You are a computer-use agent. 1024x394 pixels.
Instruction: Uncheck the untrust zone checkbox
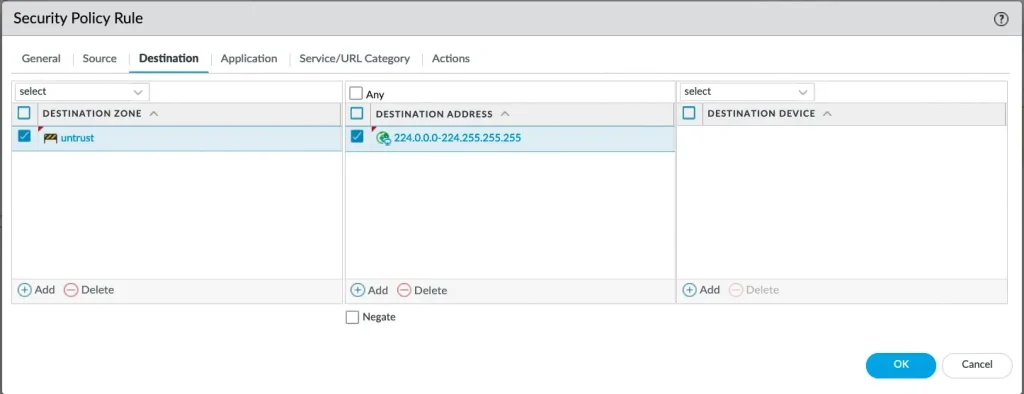[x=24, y=137]
